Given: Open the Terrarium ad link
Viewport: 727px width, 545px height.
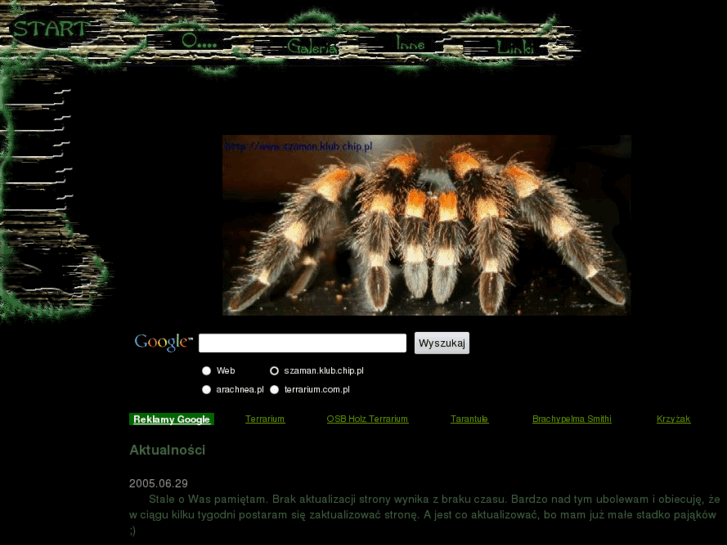Looking at the screenshot, I should pos(265,419).
